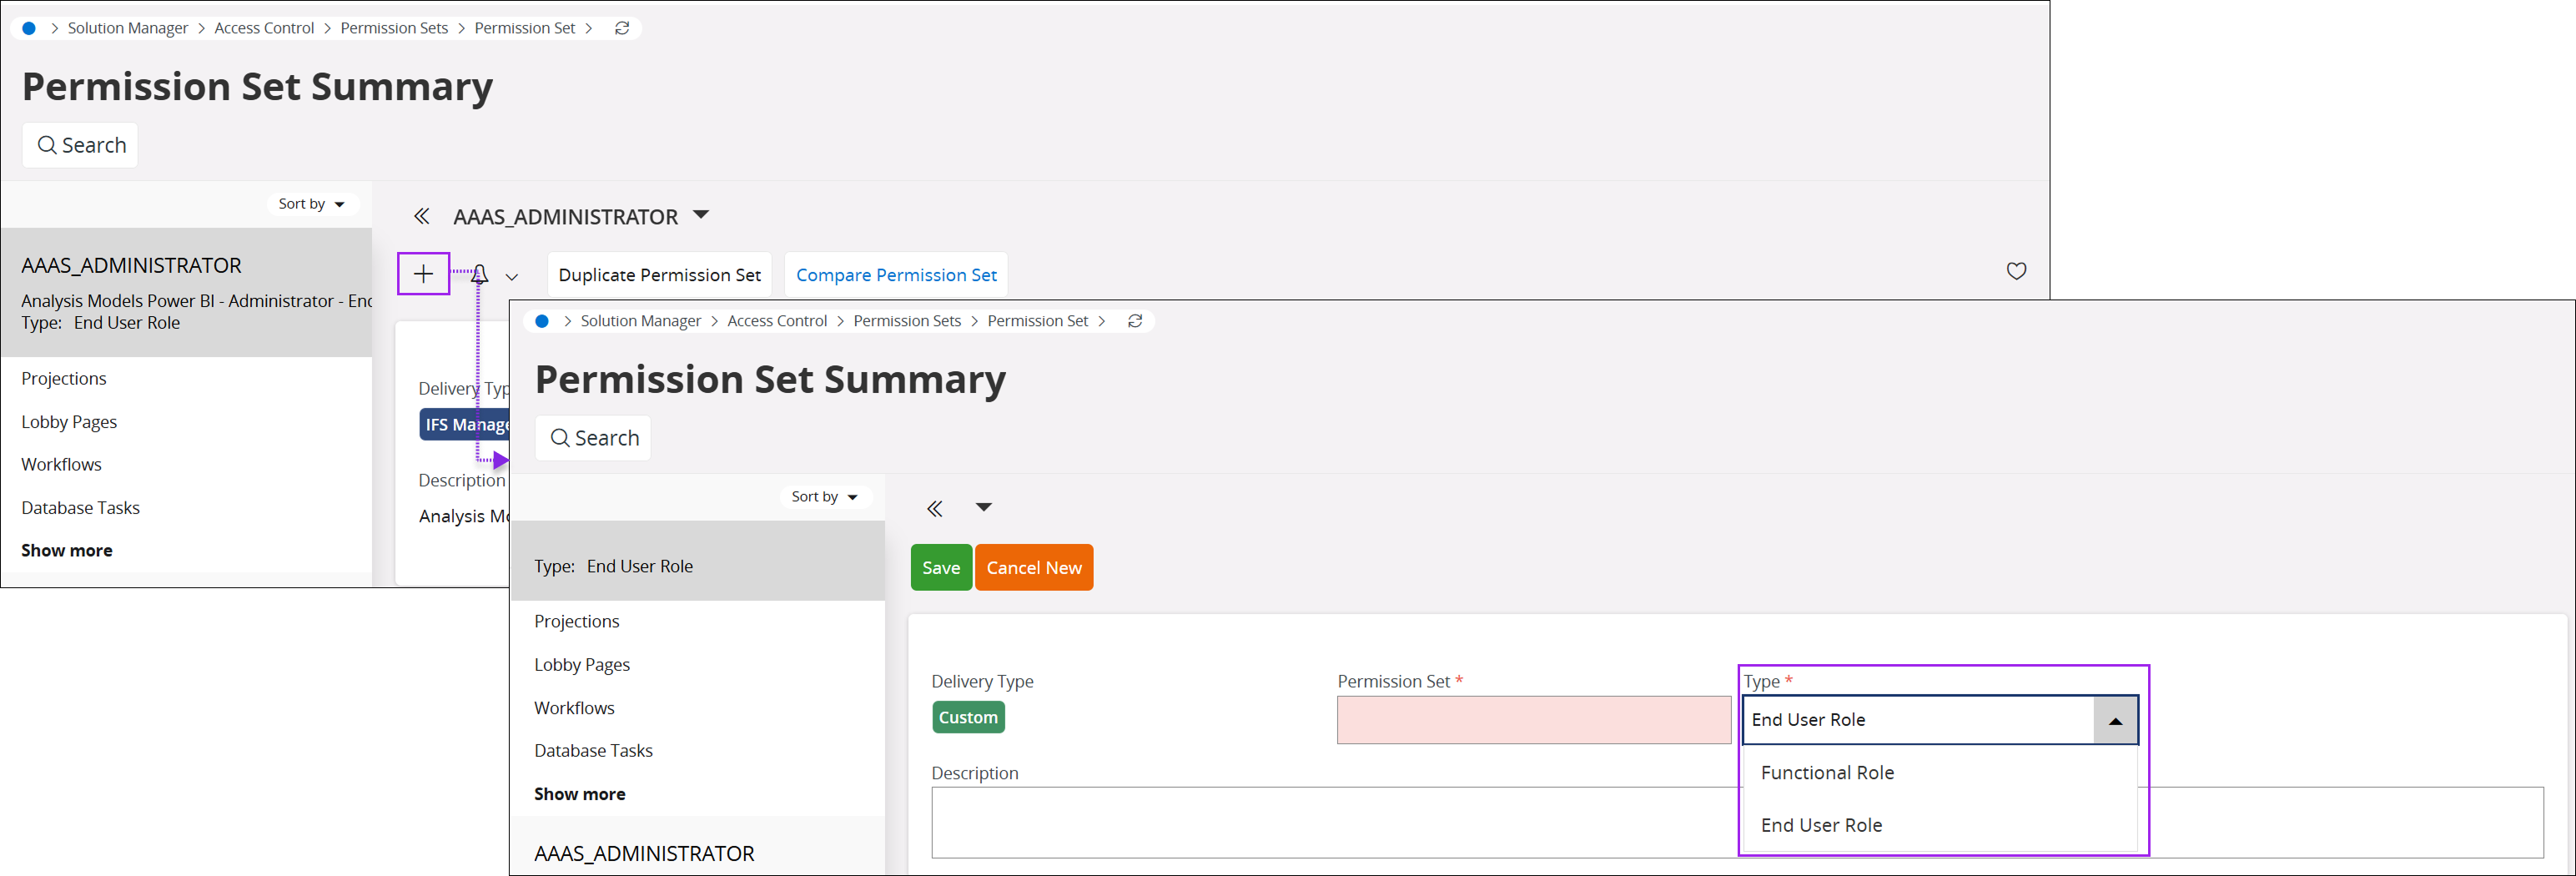
Task: Click Access Control breadcrumb in front window
Action: (777, 321)
